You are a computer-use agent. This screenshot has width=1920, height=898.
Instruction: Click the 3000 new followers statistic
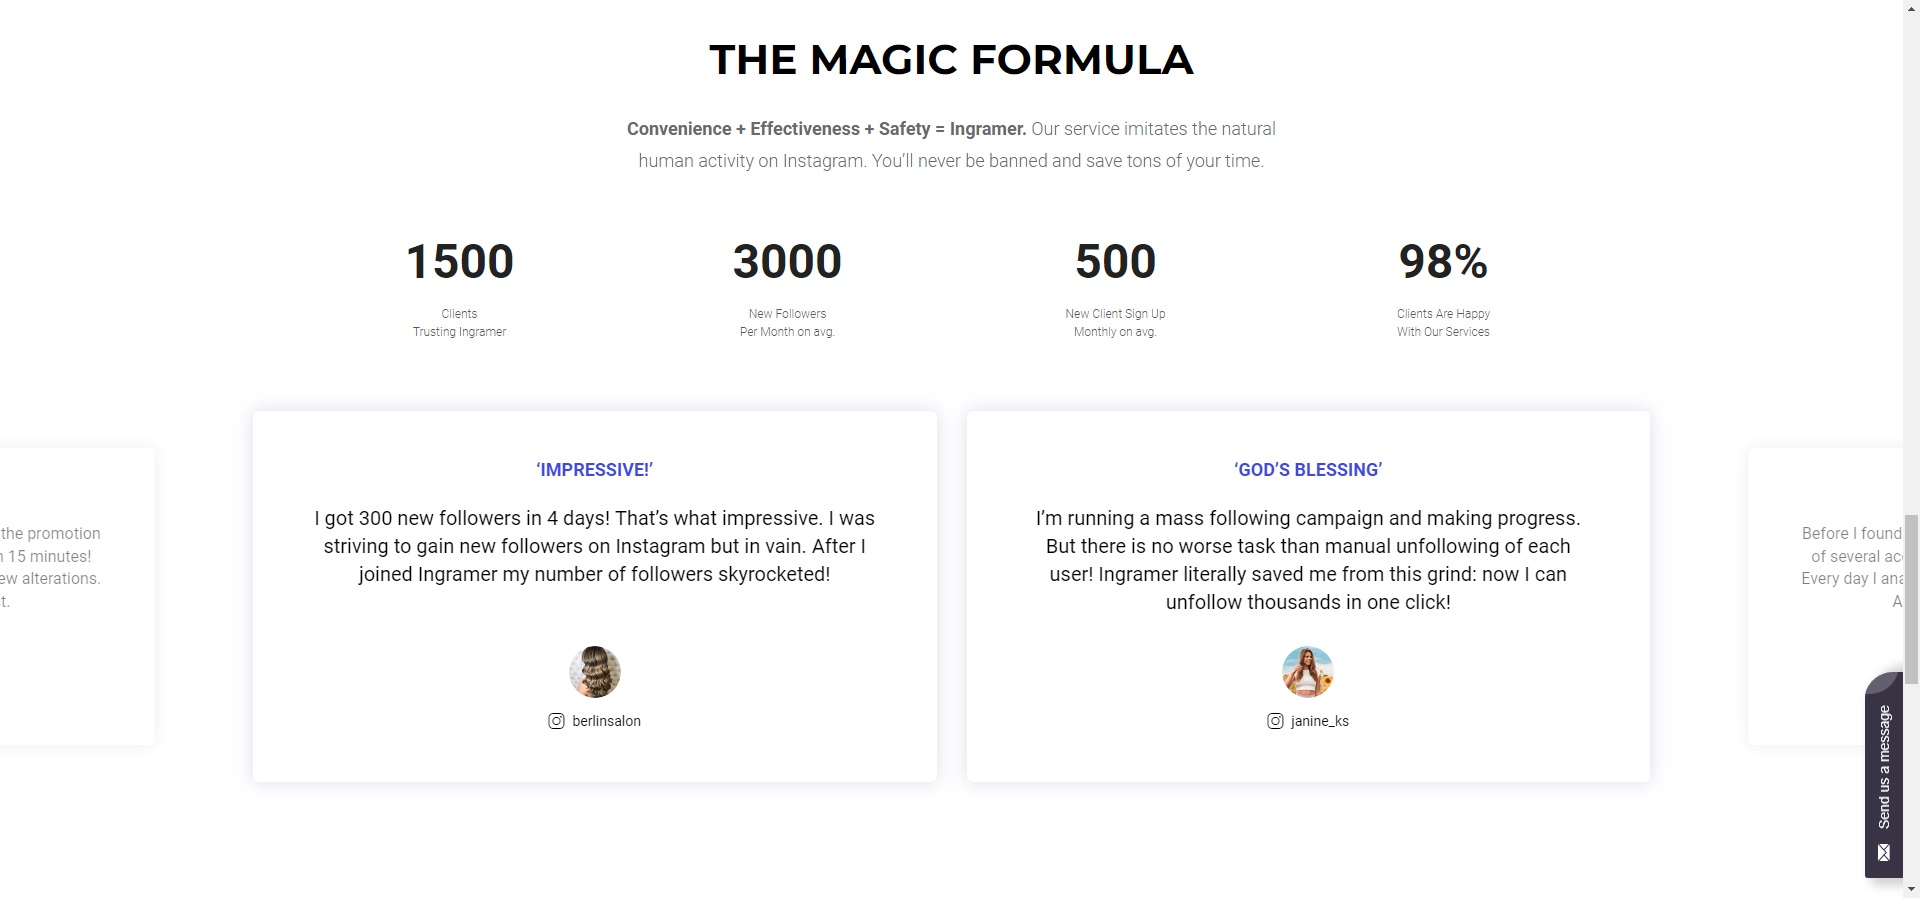pos(787,262)
